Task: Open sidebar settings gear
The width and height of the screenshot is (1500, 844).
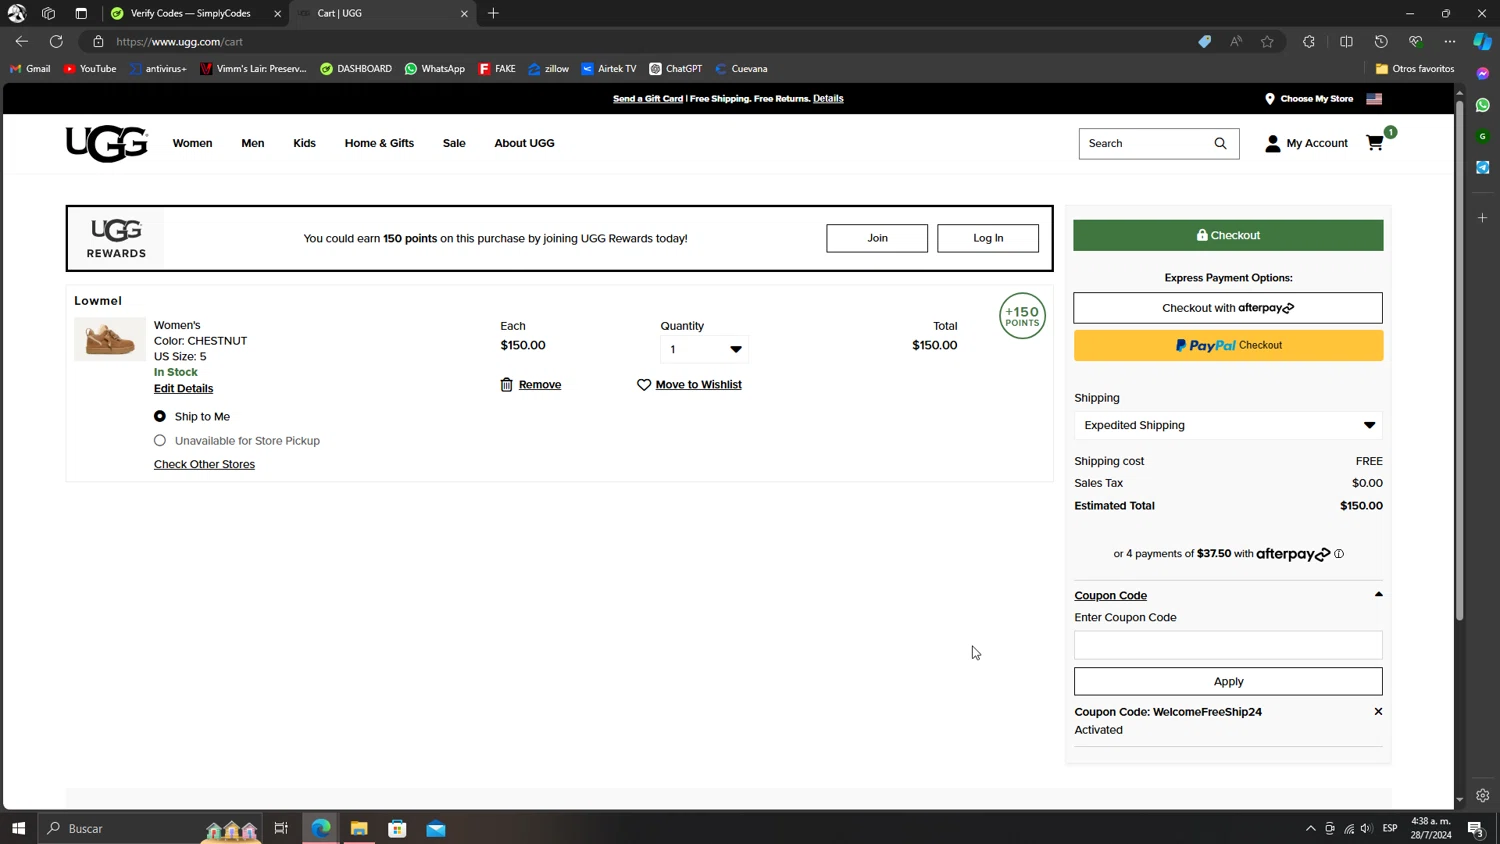Action: 1482,796
